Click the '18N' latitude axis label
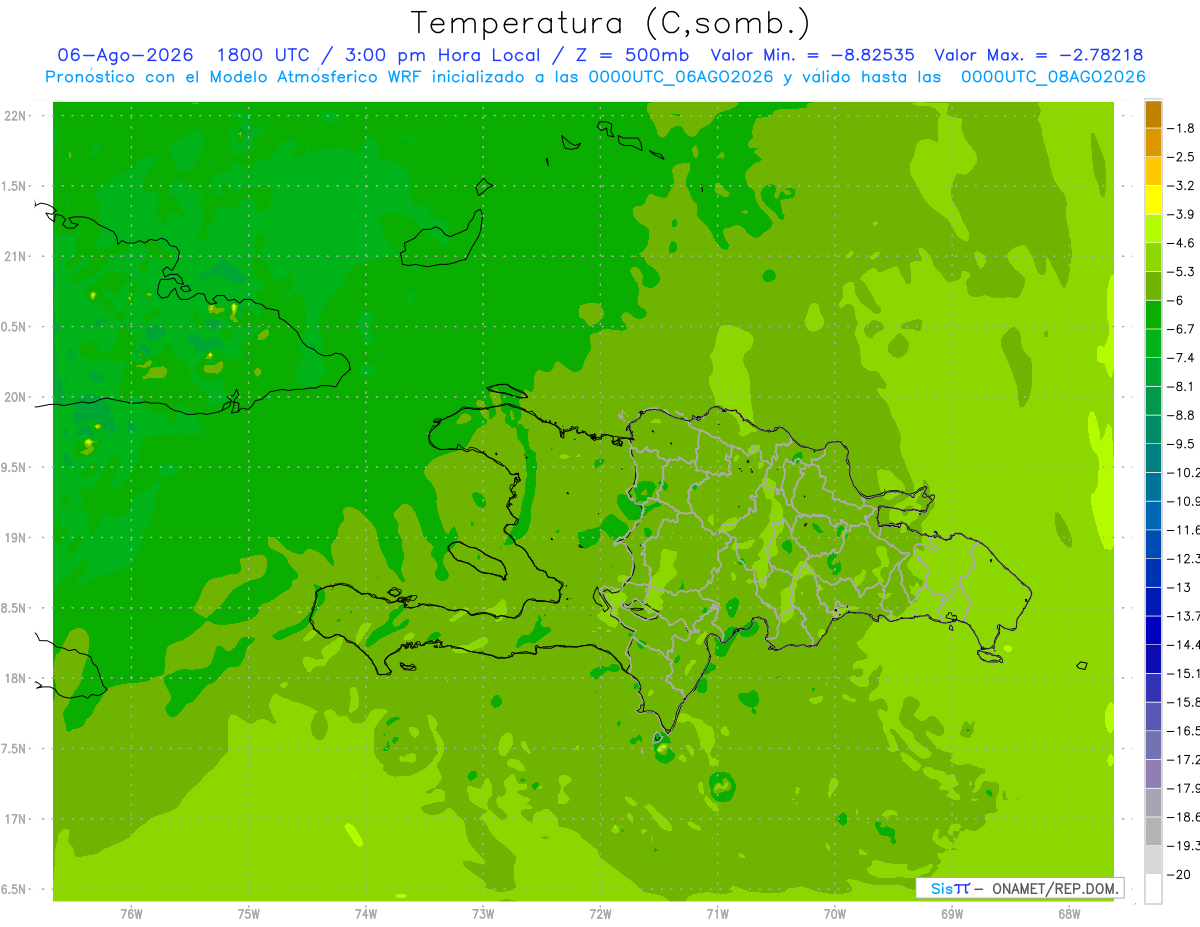Screen dimensions: 1200x927 point(17,679)
